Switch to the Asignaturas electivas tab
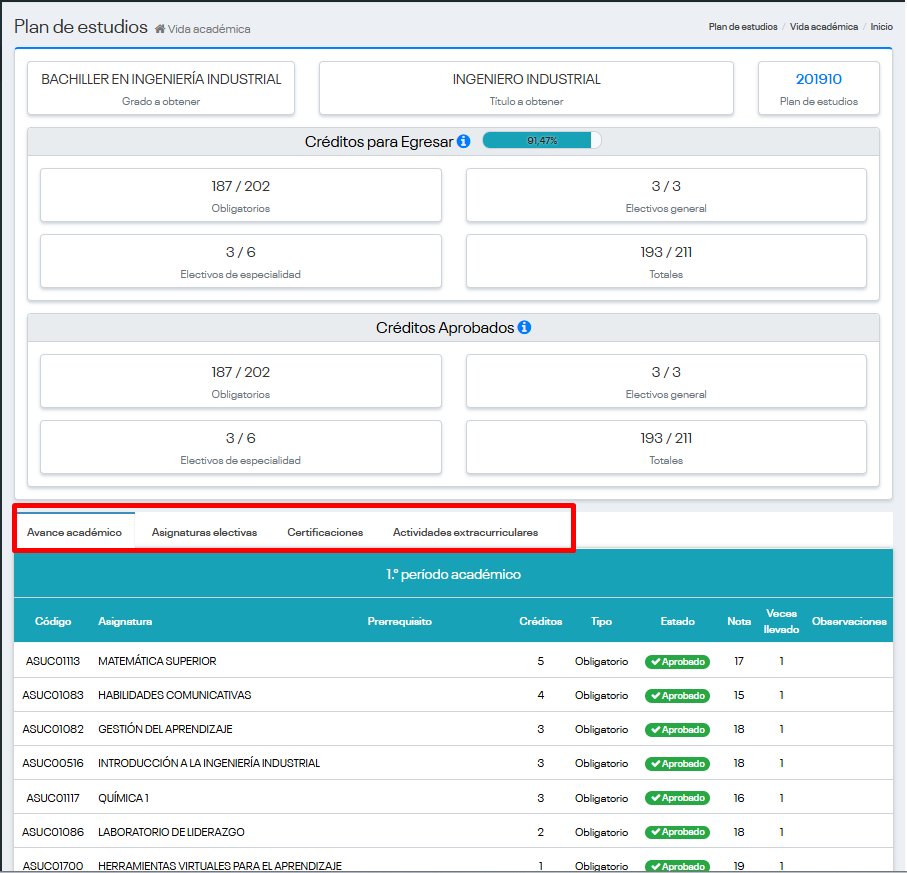 click(x=204, y=532)
